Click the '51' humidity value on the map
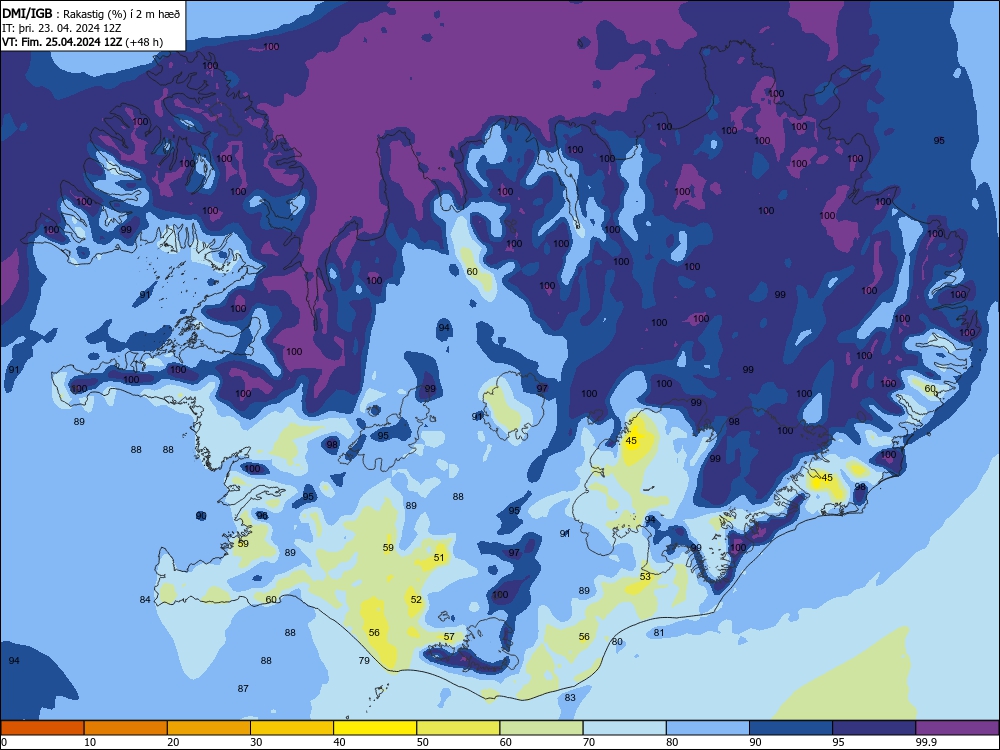The height and width of the screenshot is (750, 1000). click(x=439, y=557)
